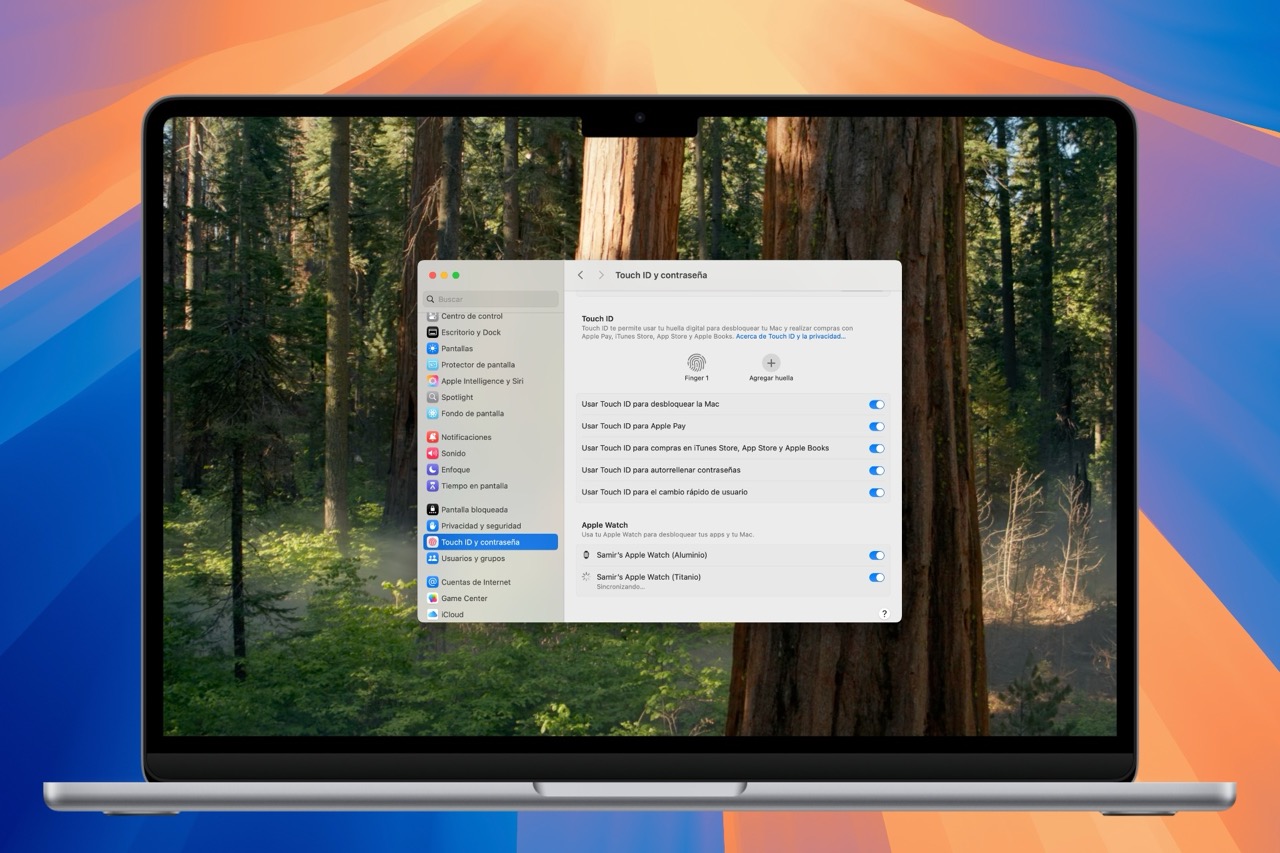Toggle Touch ID for iTunes Store purchases
The height and width of the screenshot is (853, 1280).
click(x=876, y=448)
